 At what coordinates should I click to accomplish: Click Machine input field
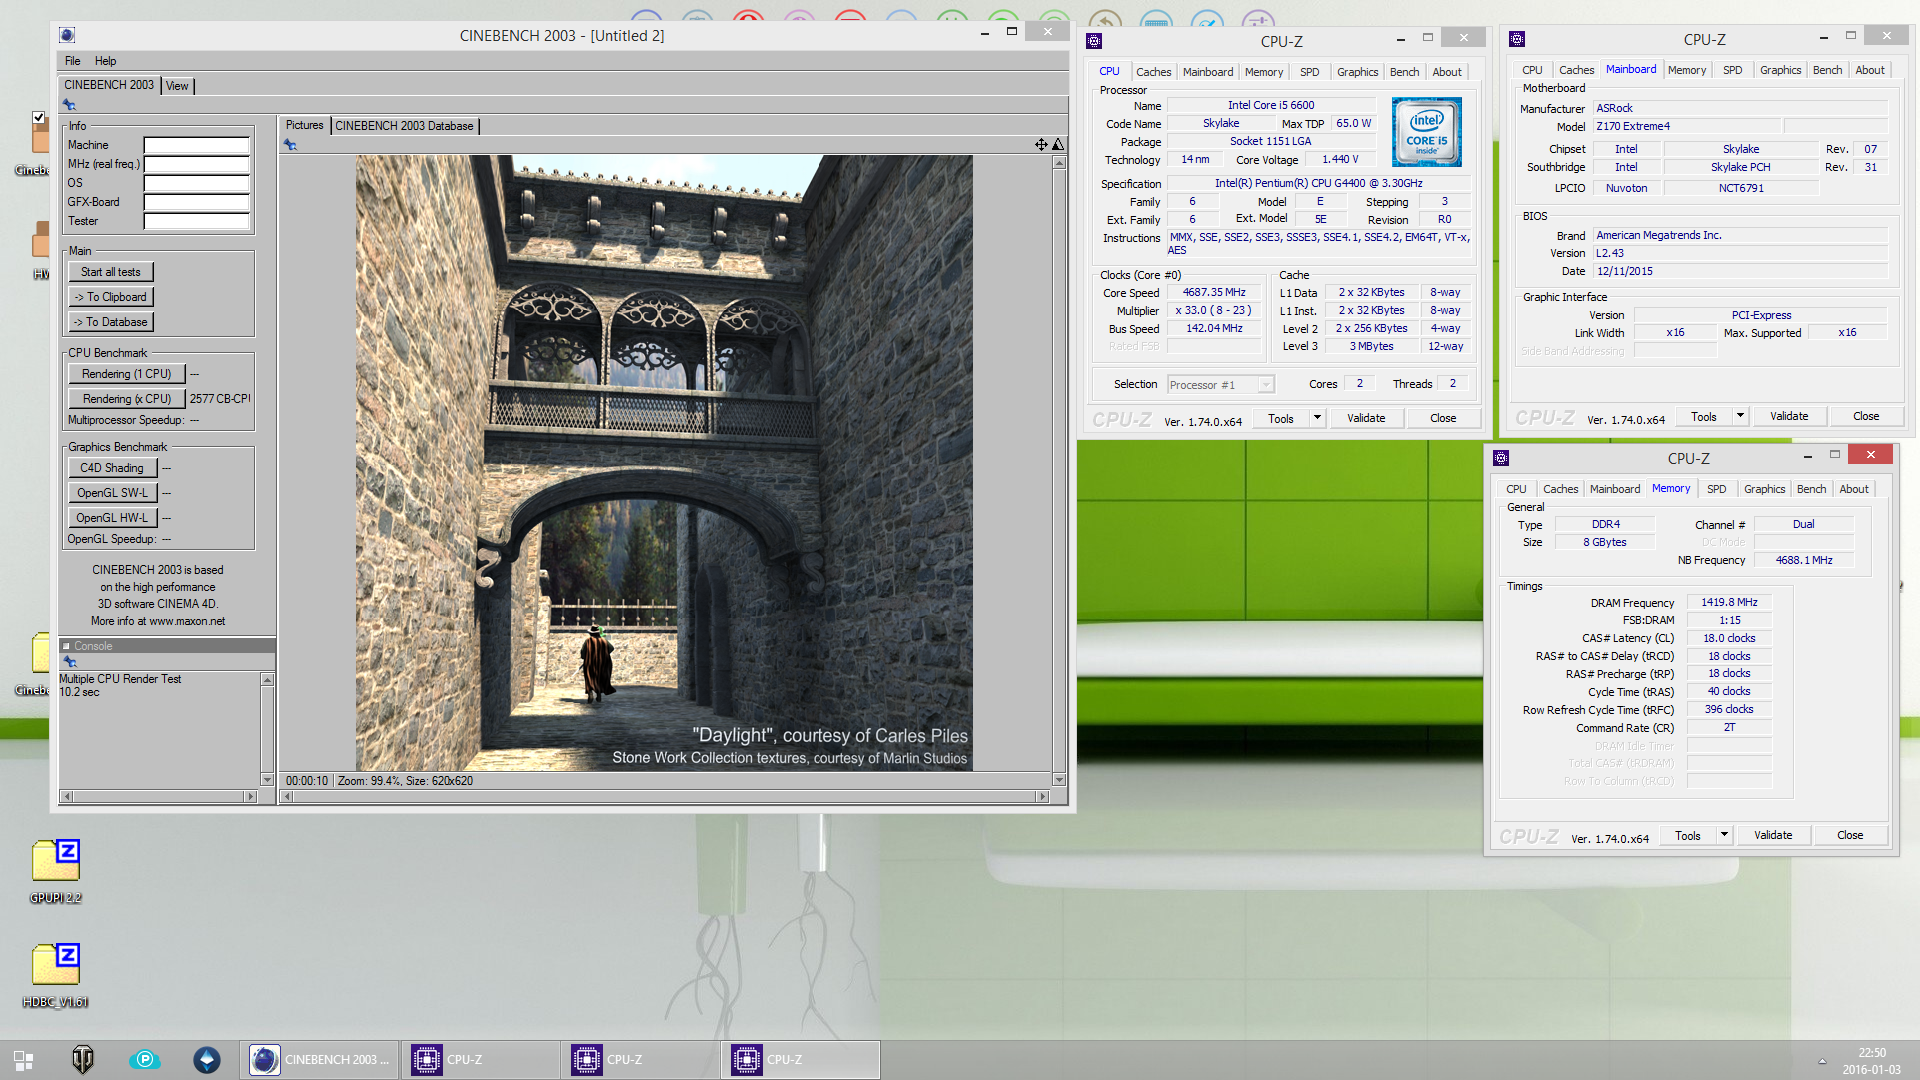click(196, 145)
